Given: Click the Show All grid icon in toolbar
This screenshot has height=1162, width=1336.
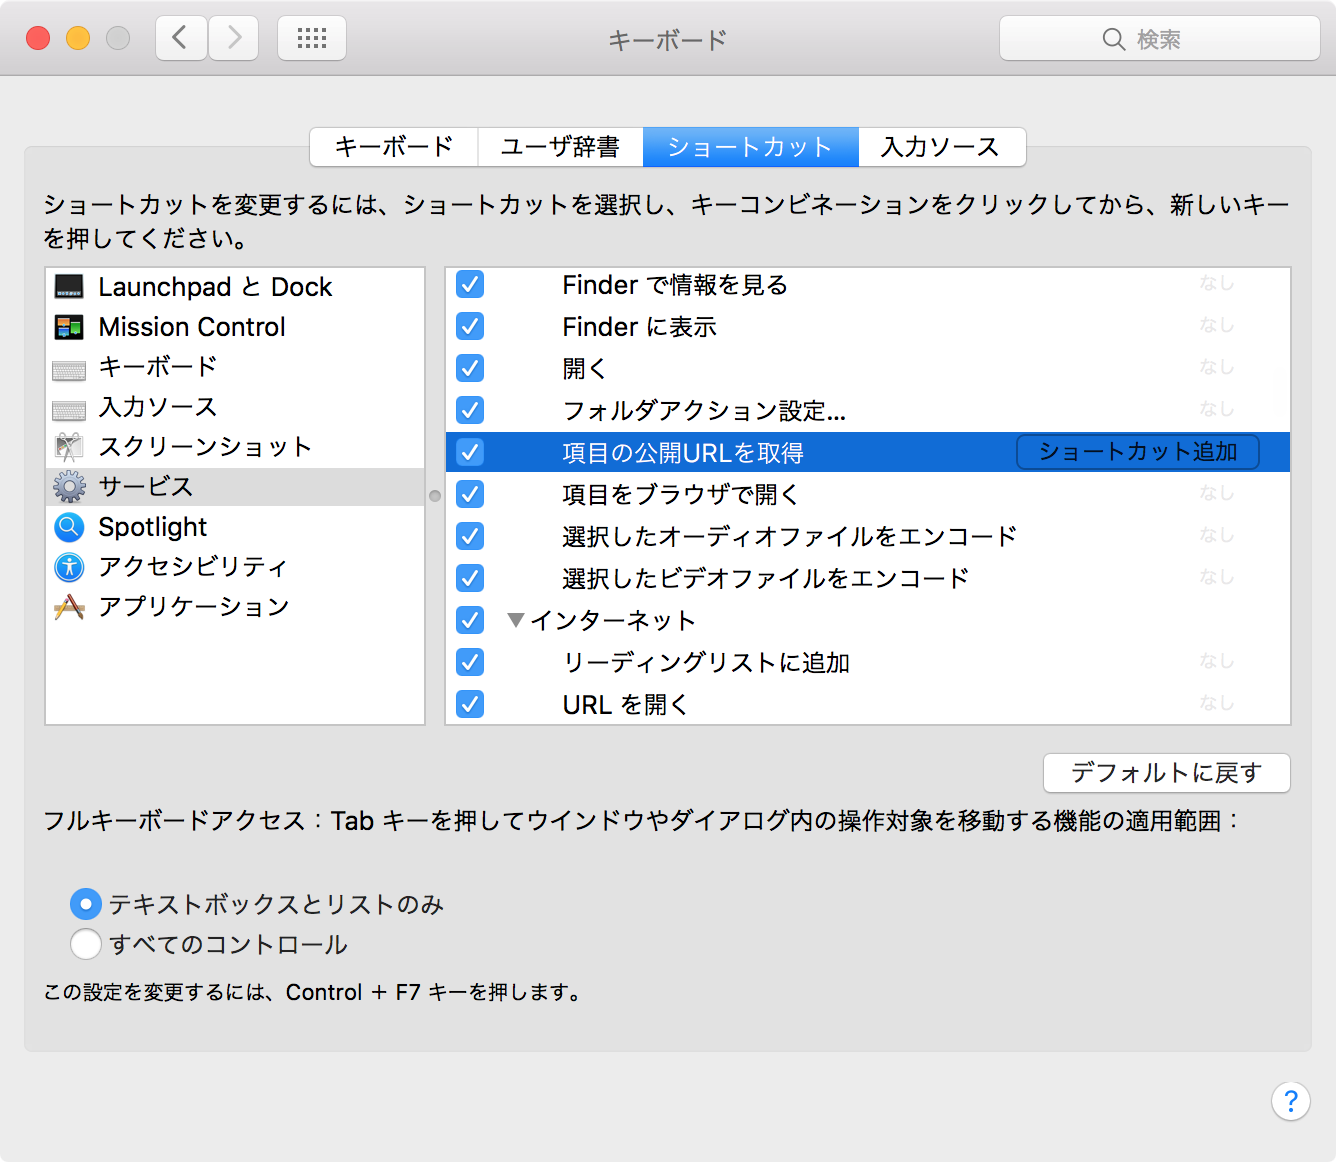Looking at the screenshot, I should pos(311,37).
